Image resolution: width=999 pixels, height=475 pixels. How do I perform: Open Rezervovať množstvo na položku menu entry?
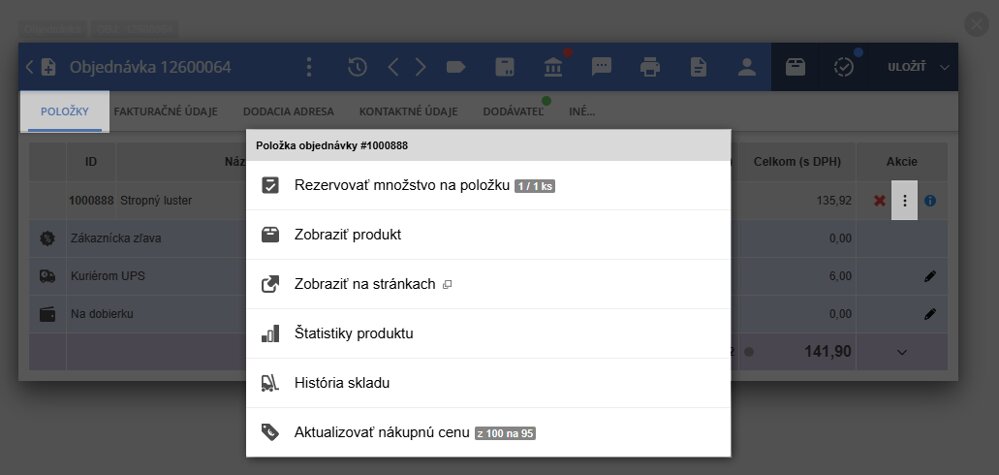click(x=488, y=185)
